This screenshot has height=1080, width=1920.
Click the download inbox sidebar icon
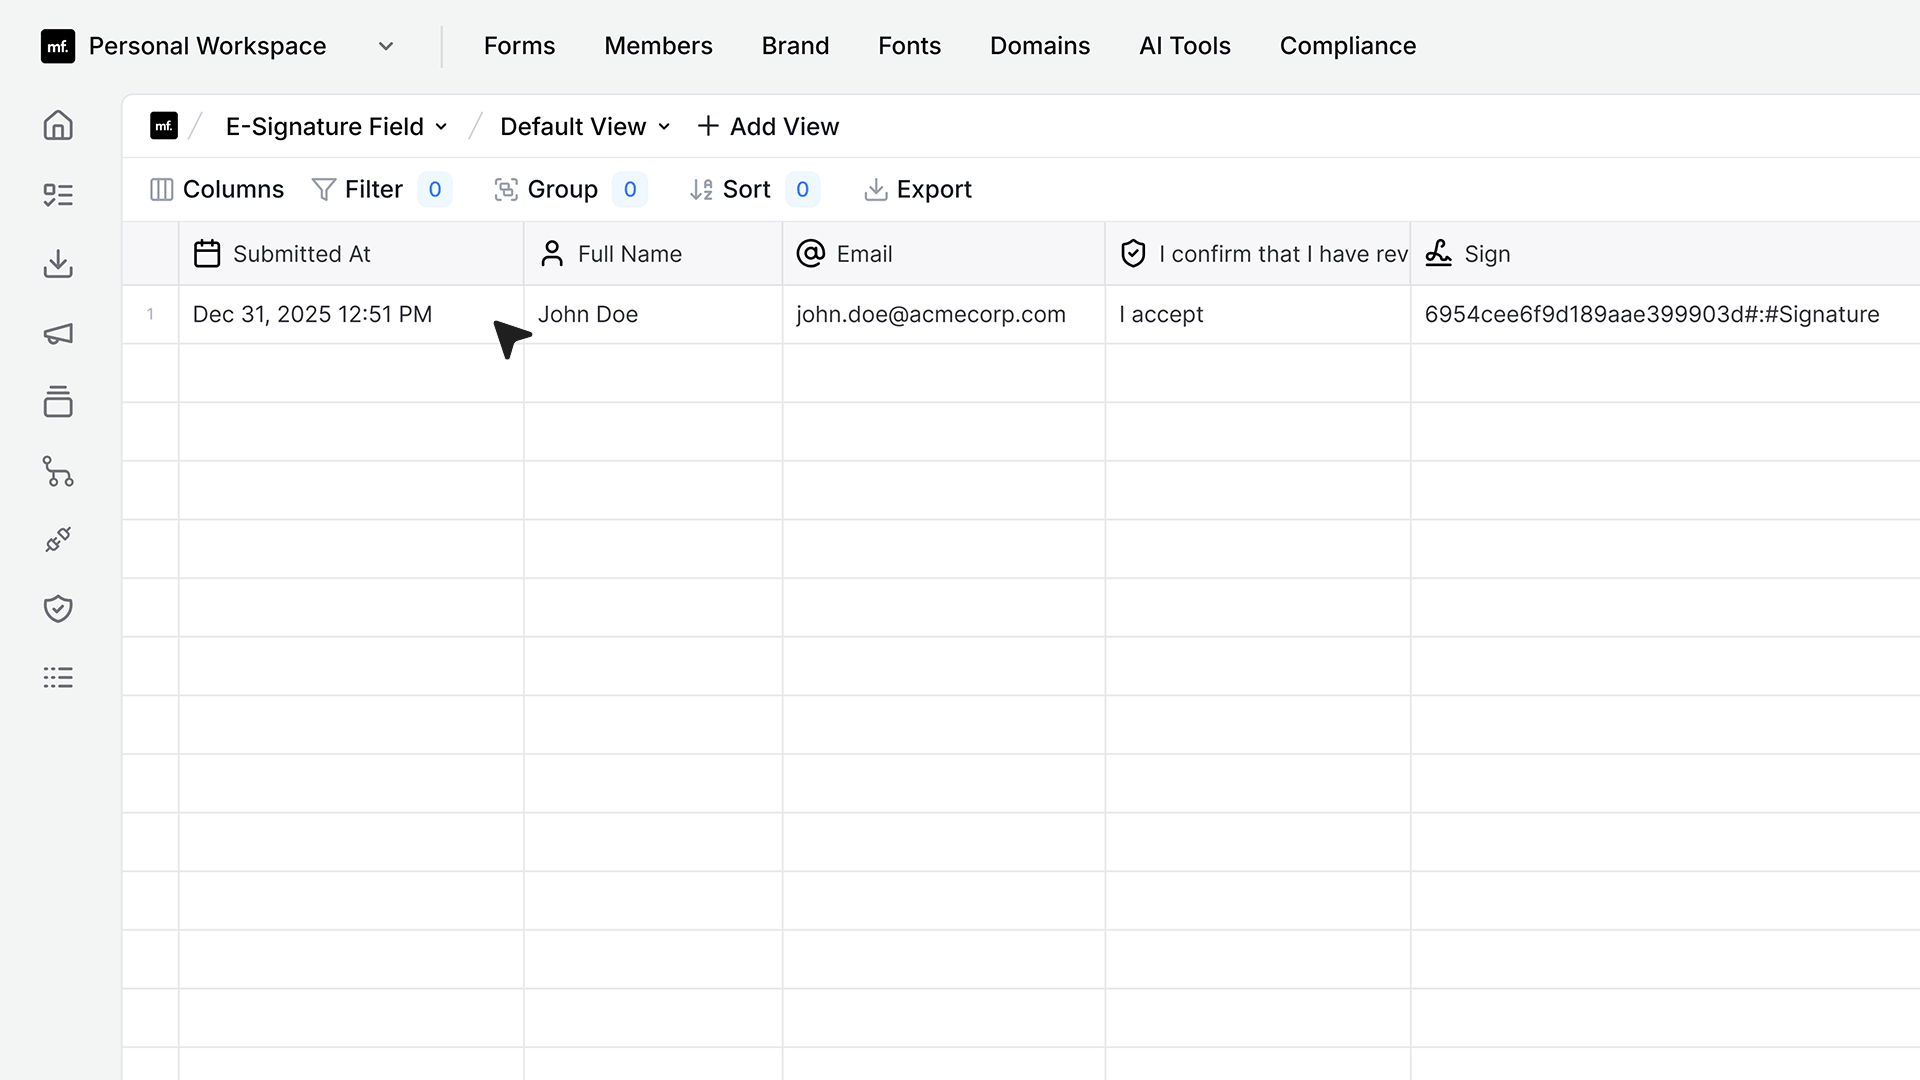pyautogui.click(x=58, y=264)
